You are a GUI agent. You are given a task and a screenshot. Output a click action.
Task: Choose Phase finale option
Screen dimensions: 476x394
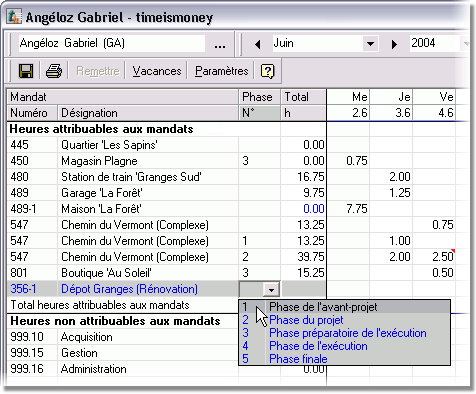345,359
